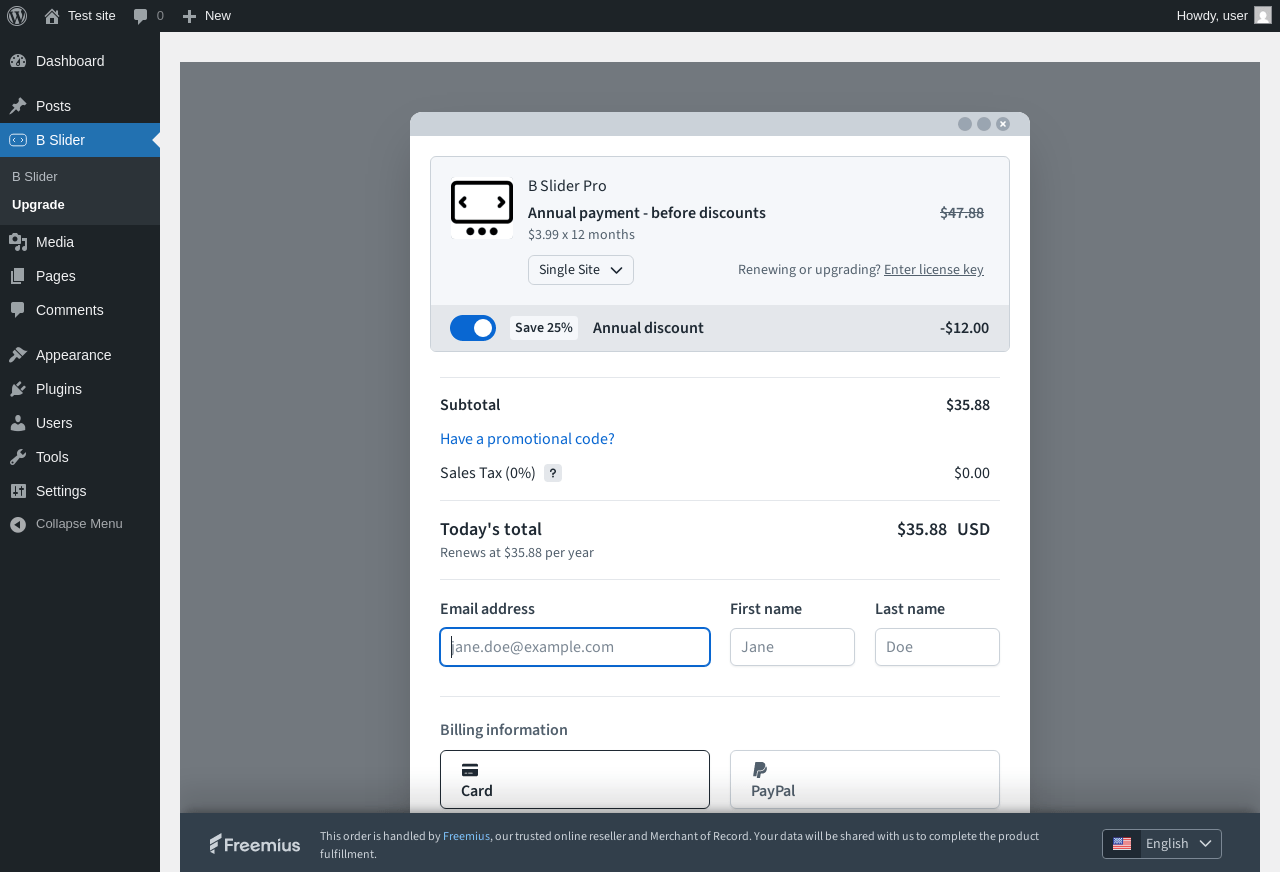Click the Comments icon in sidebar

18,310
